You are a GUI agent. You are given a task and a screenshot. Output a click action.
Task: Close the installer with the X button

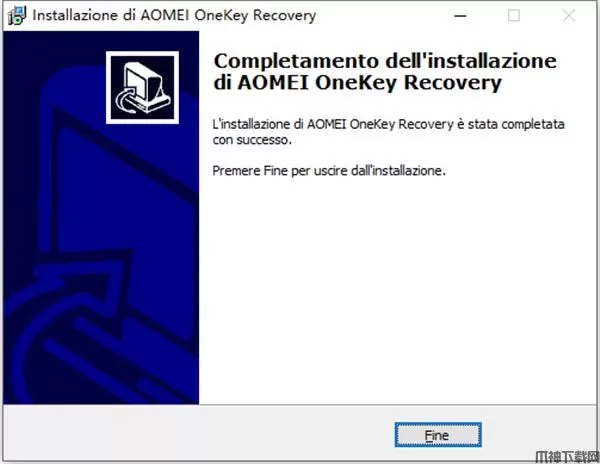pos(569,16)
